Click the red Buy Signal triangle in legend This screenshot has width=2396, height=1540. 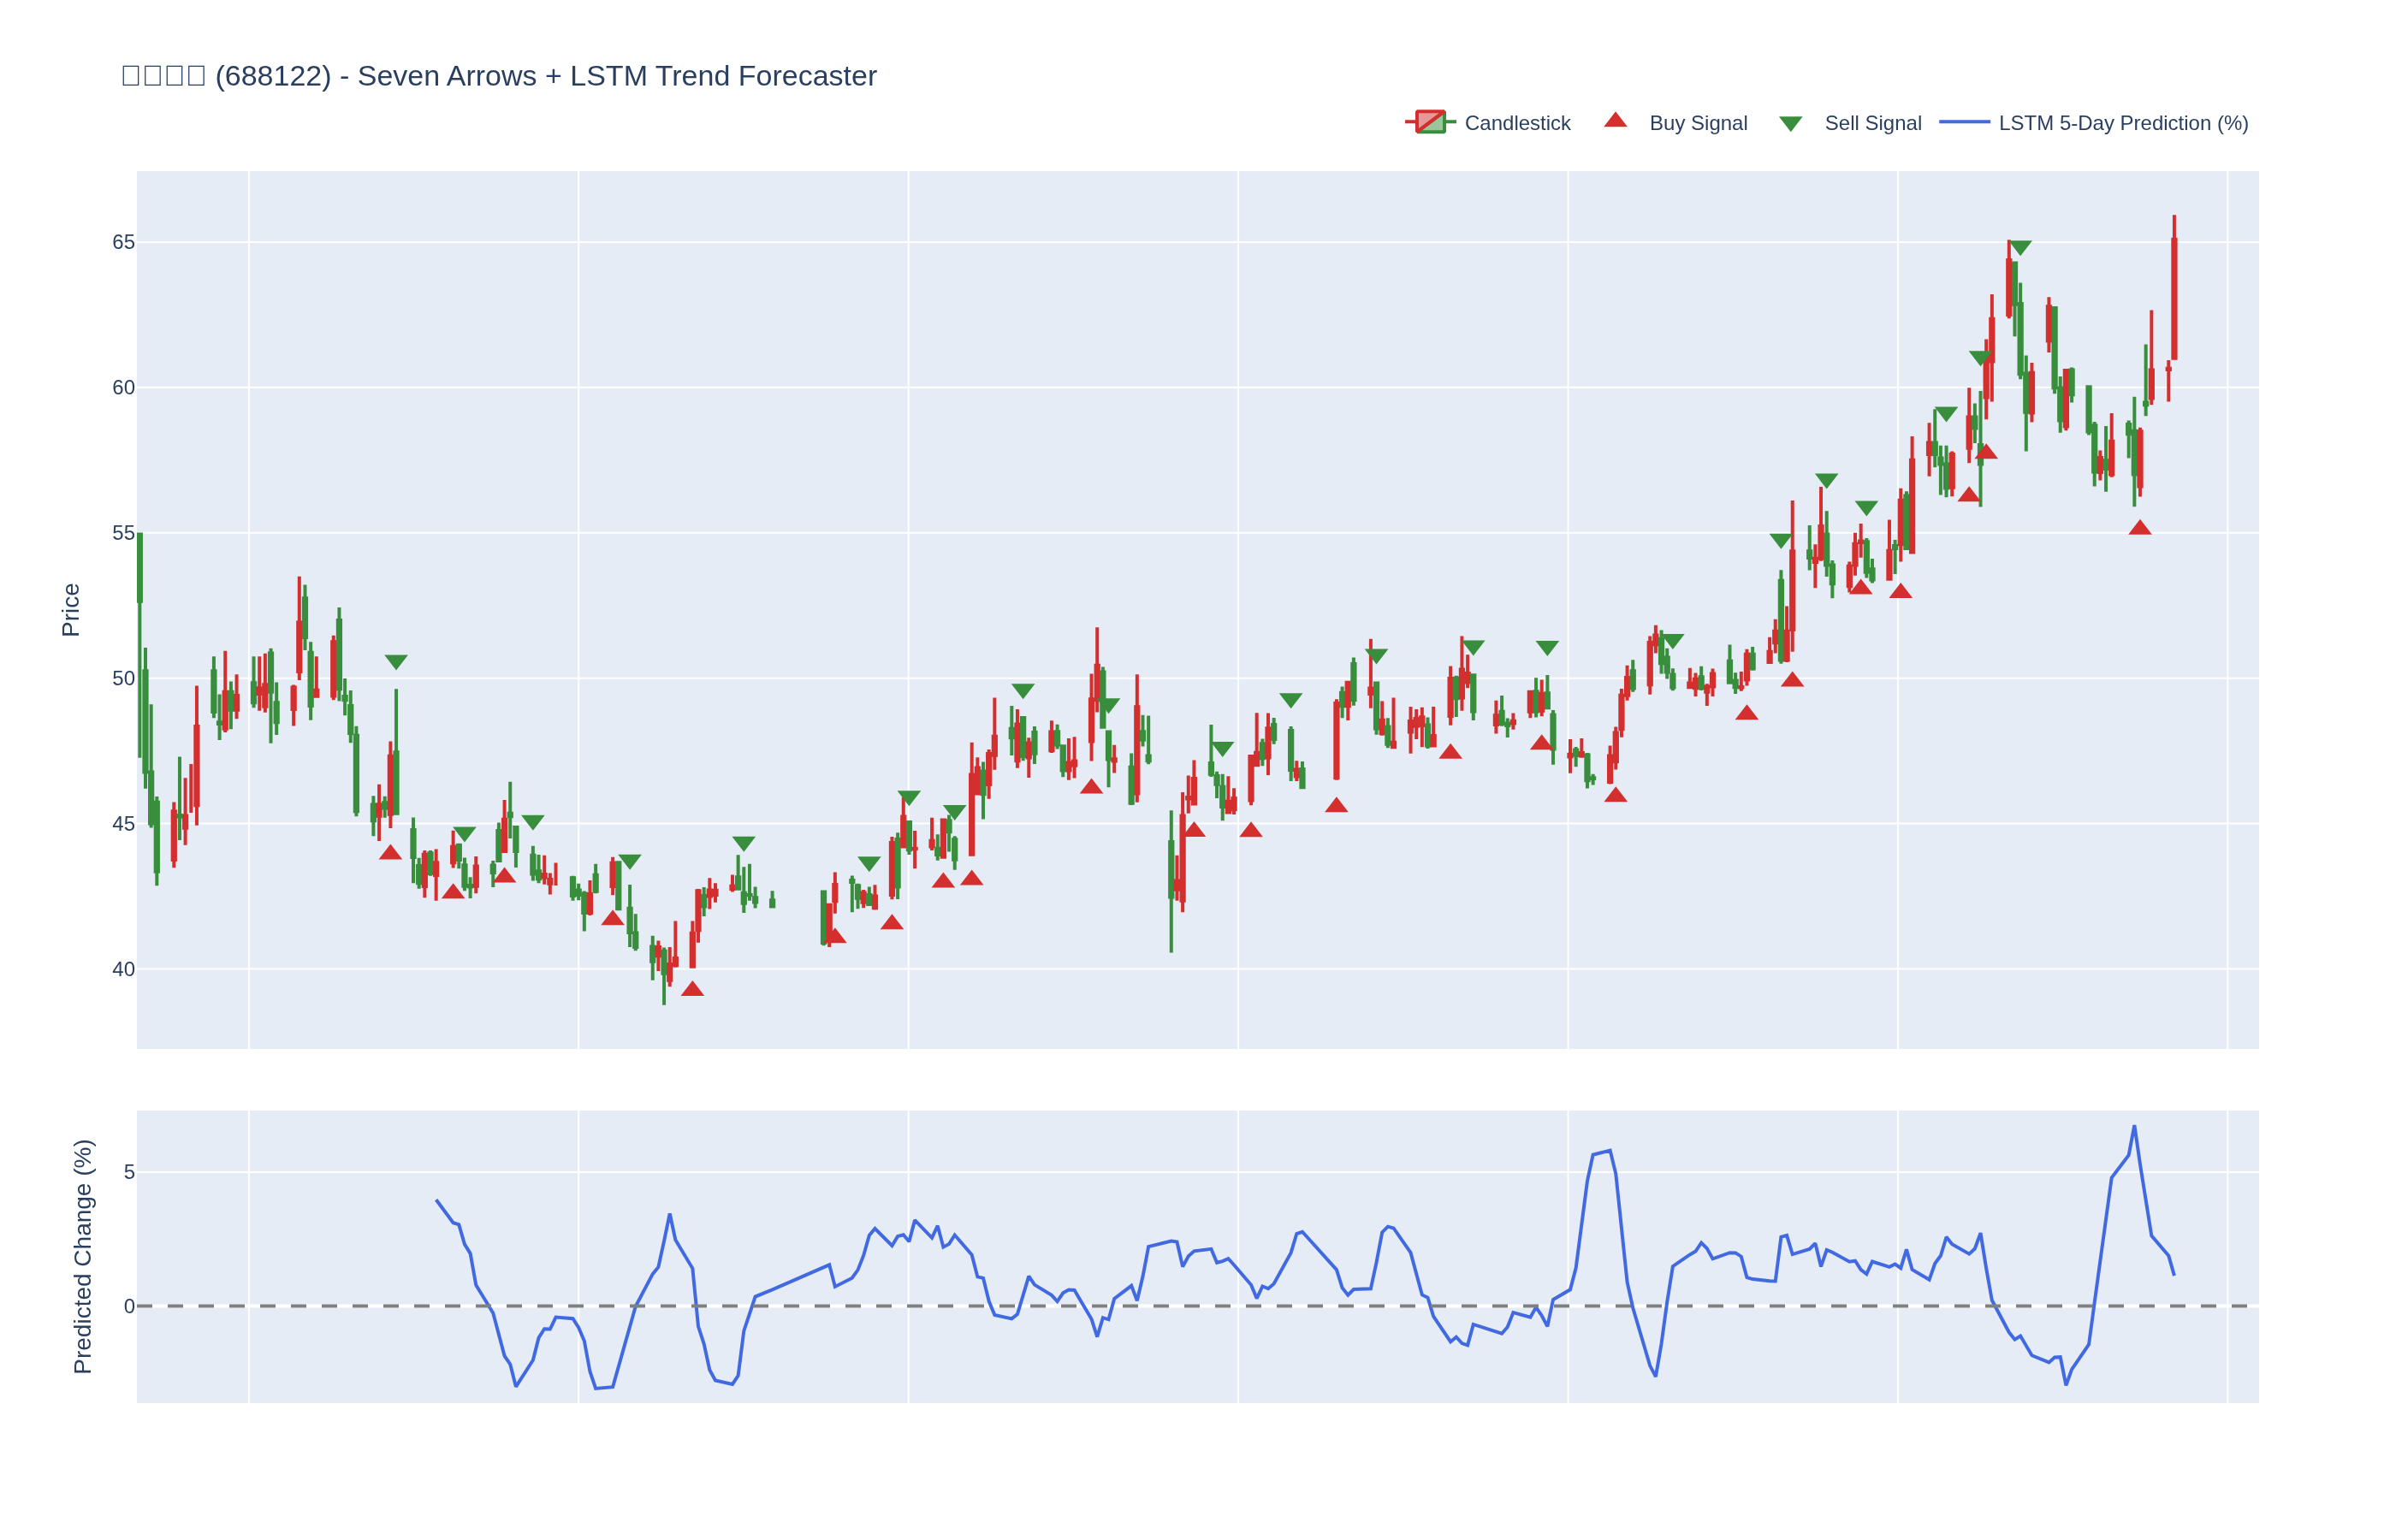(1614, 121)
